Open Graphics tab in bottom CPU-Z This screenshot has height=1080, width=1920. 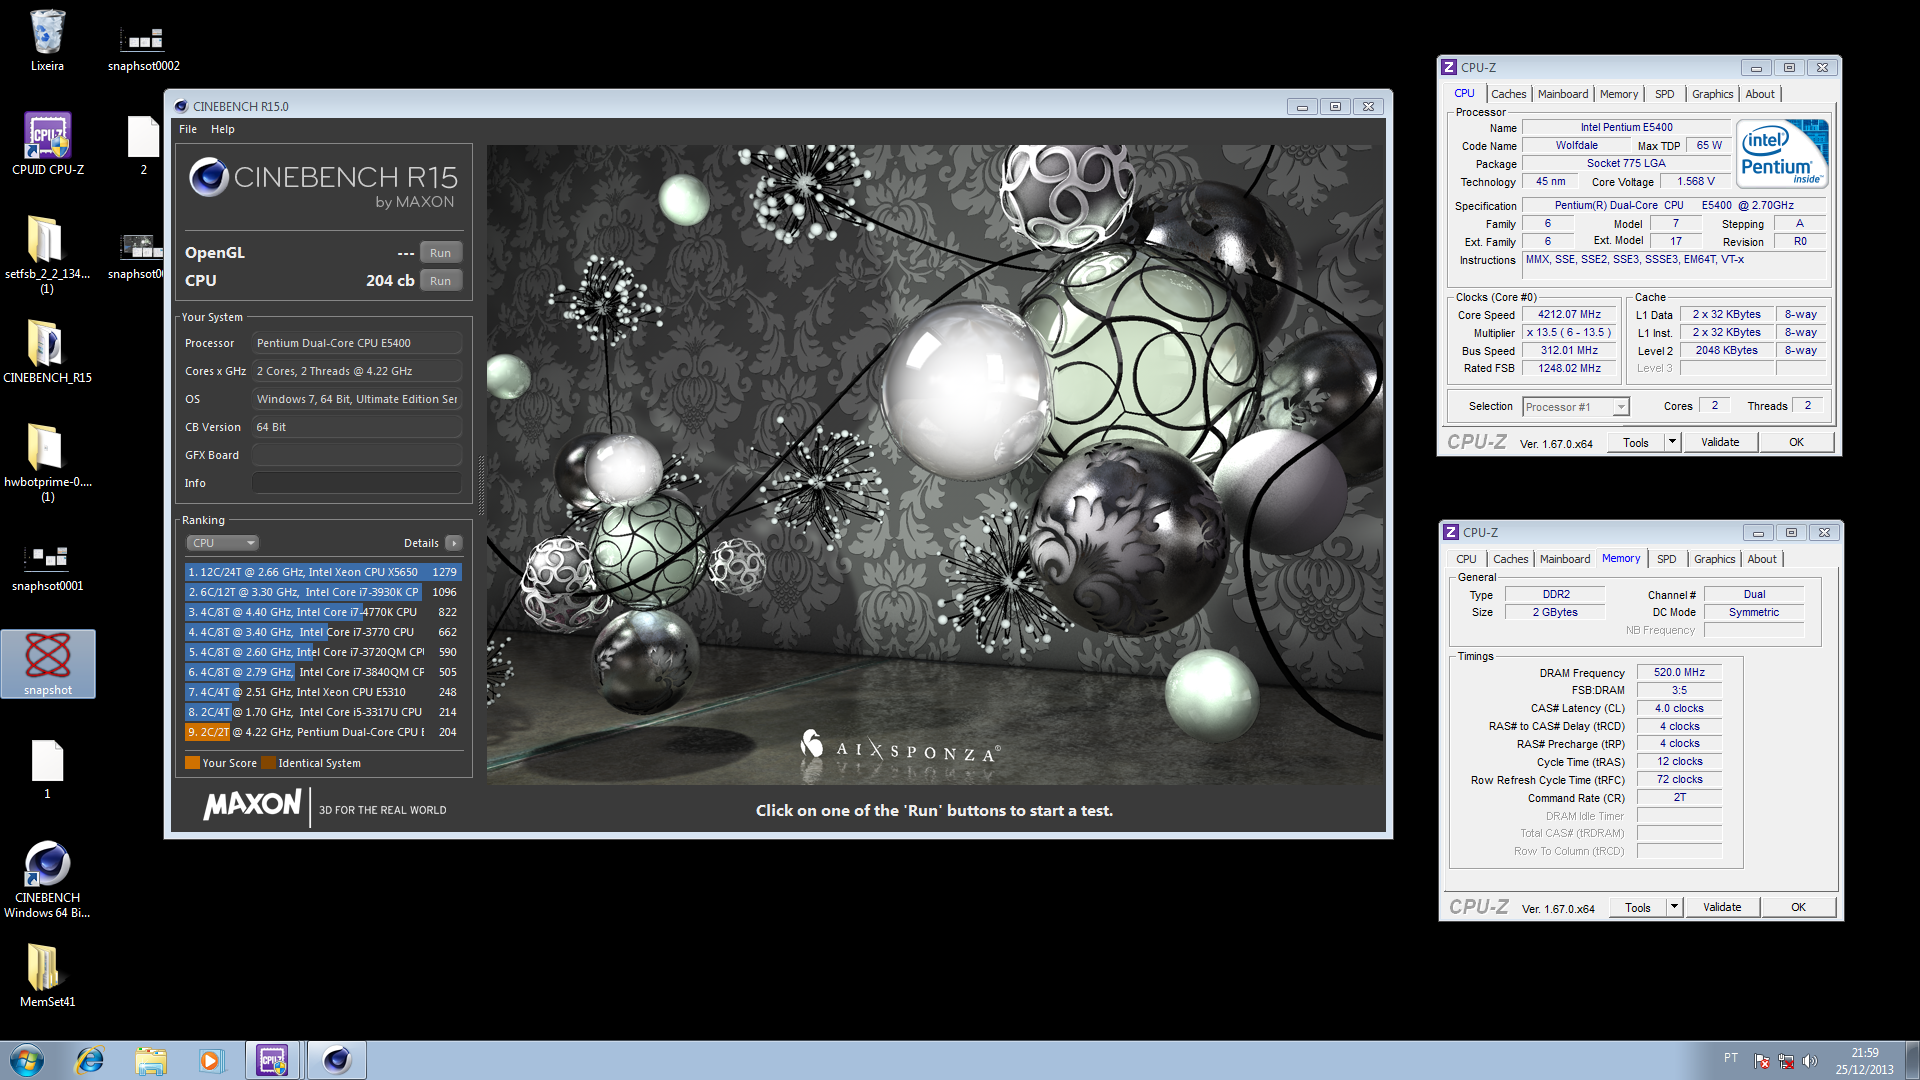pyautogui.click(x=1714, y=559)
